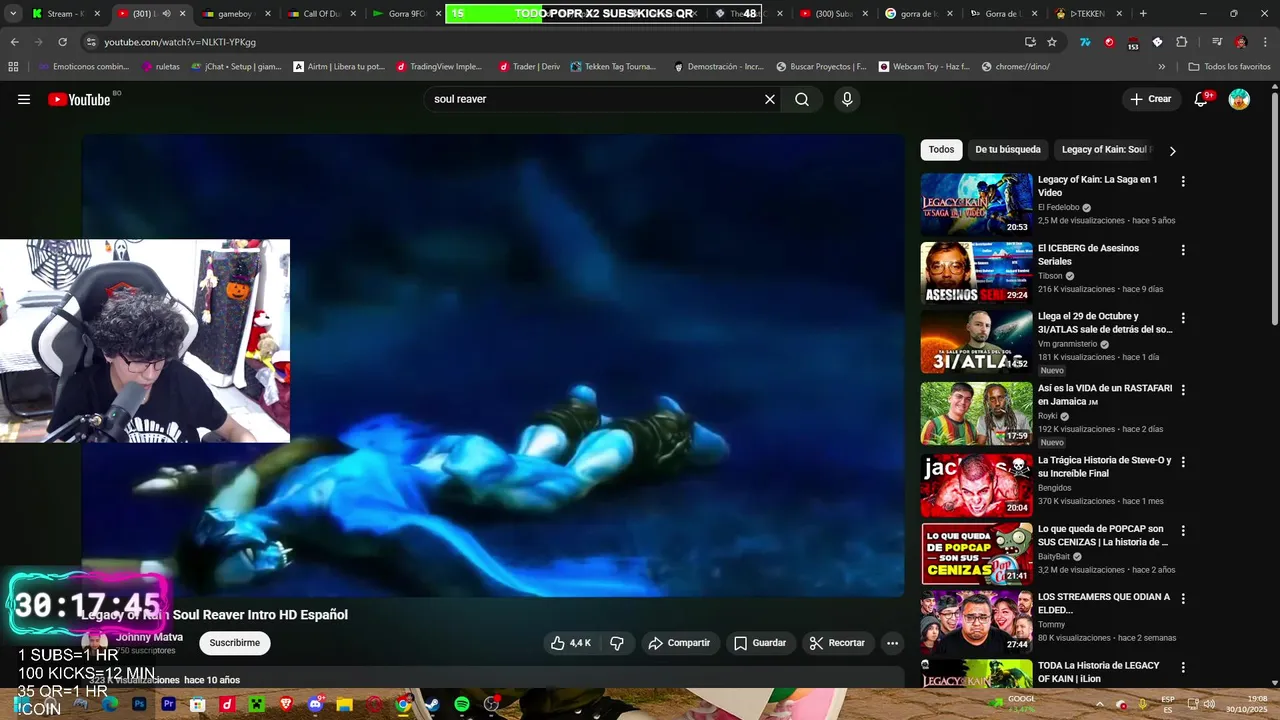Image resolution: width=1280 pixels, height=720 pixels.
Task: Bookmark this page with star icon
Action: click(1052, 42)
